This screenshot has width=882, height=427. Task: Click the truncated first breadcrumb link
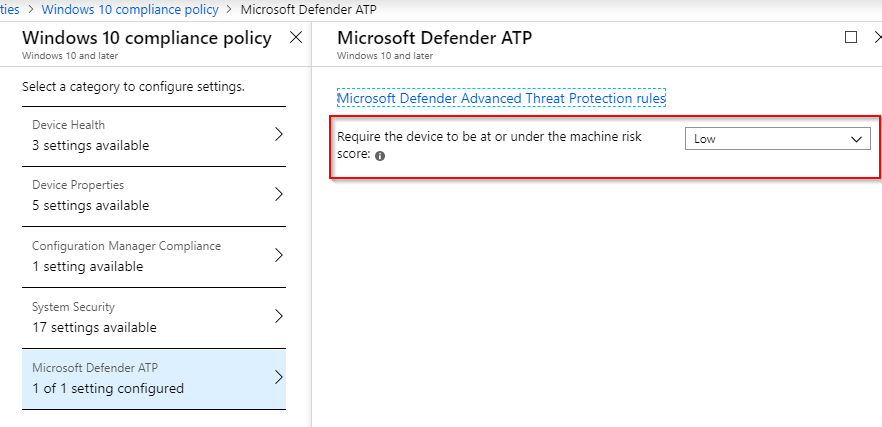(9, 9)
